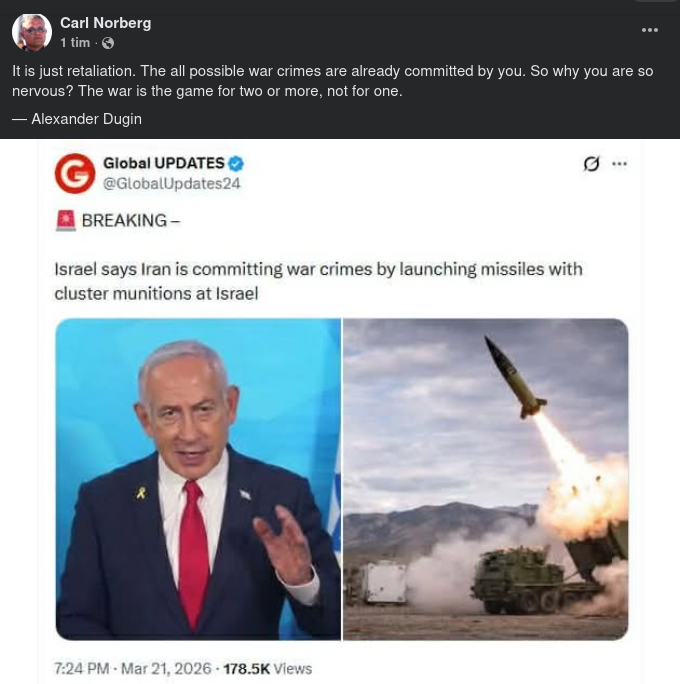
Task: Select the Alexander Dugin attribution line
Action: [x=77, y=119]
